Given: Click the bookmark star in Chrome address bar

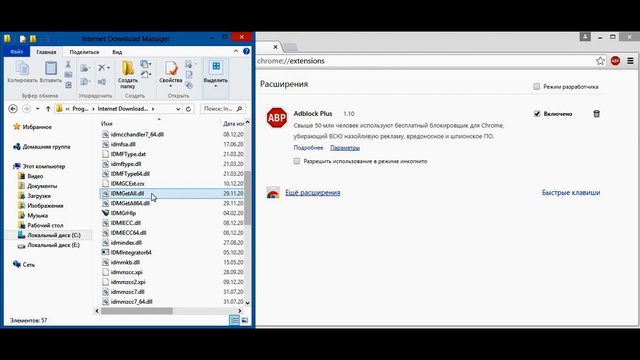Looking at the screenshot, I should point(600,61).
